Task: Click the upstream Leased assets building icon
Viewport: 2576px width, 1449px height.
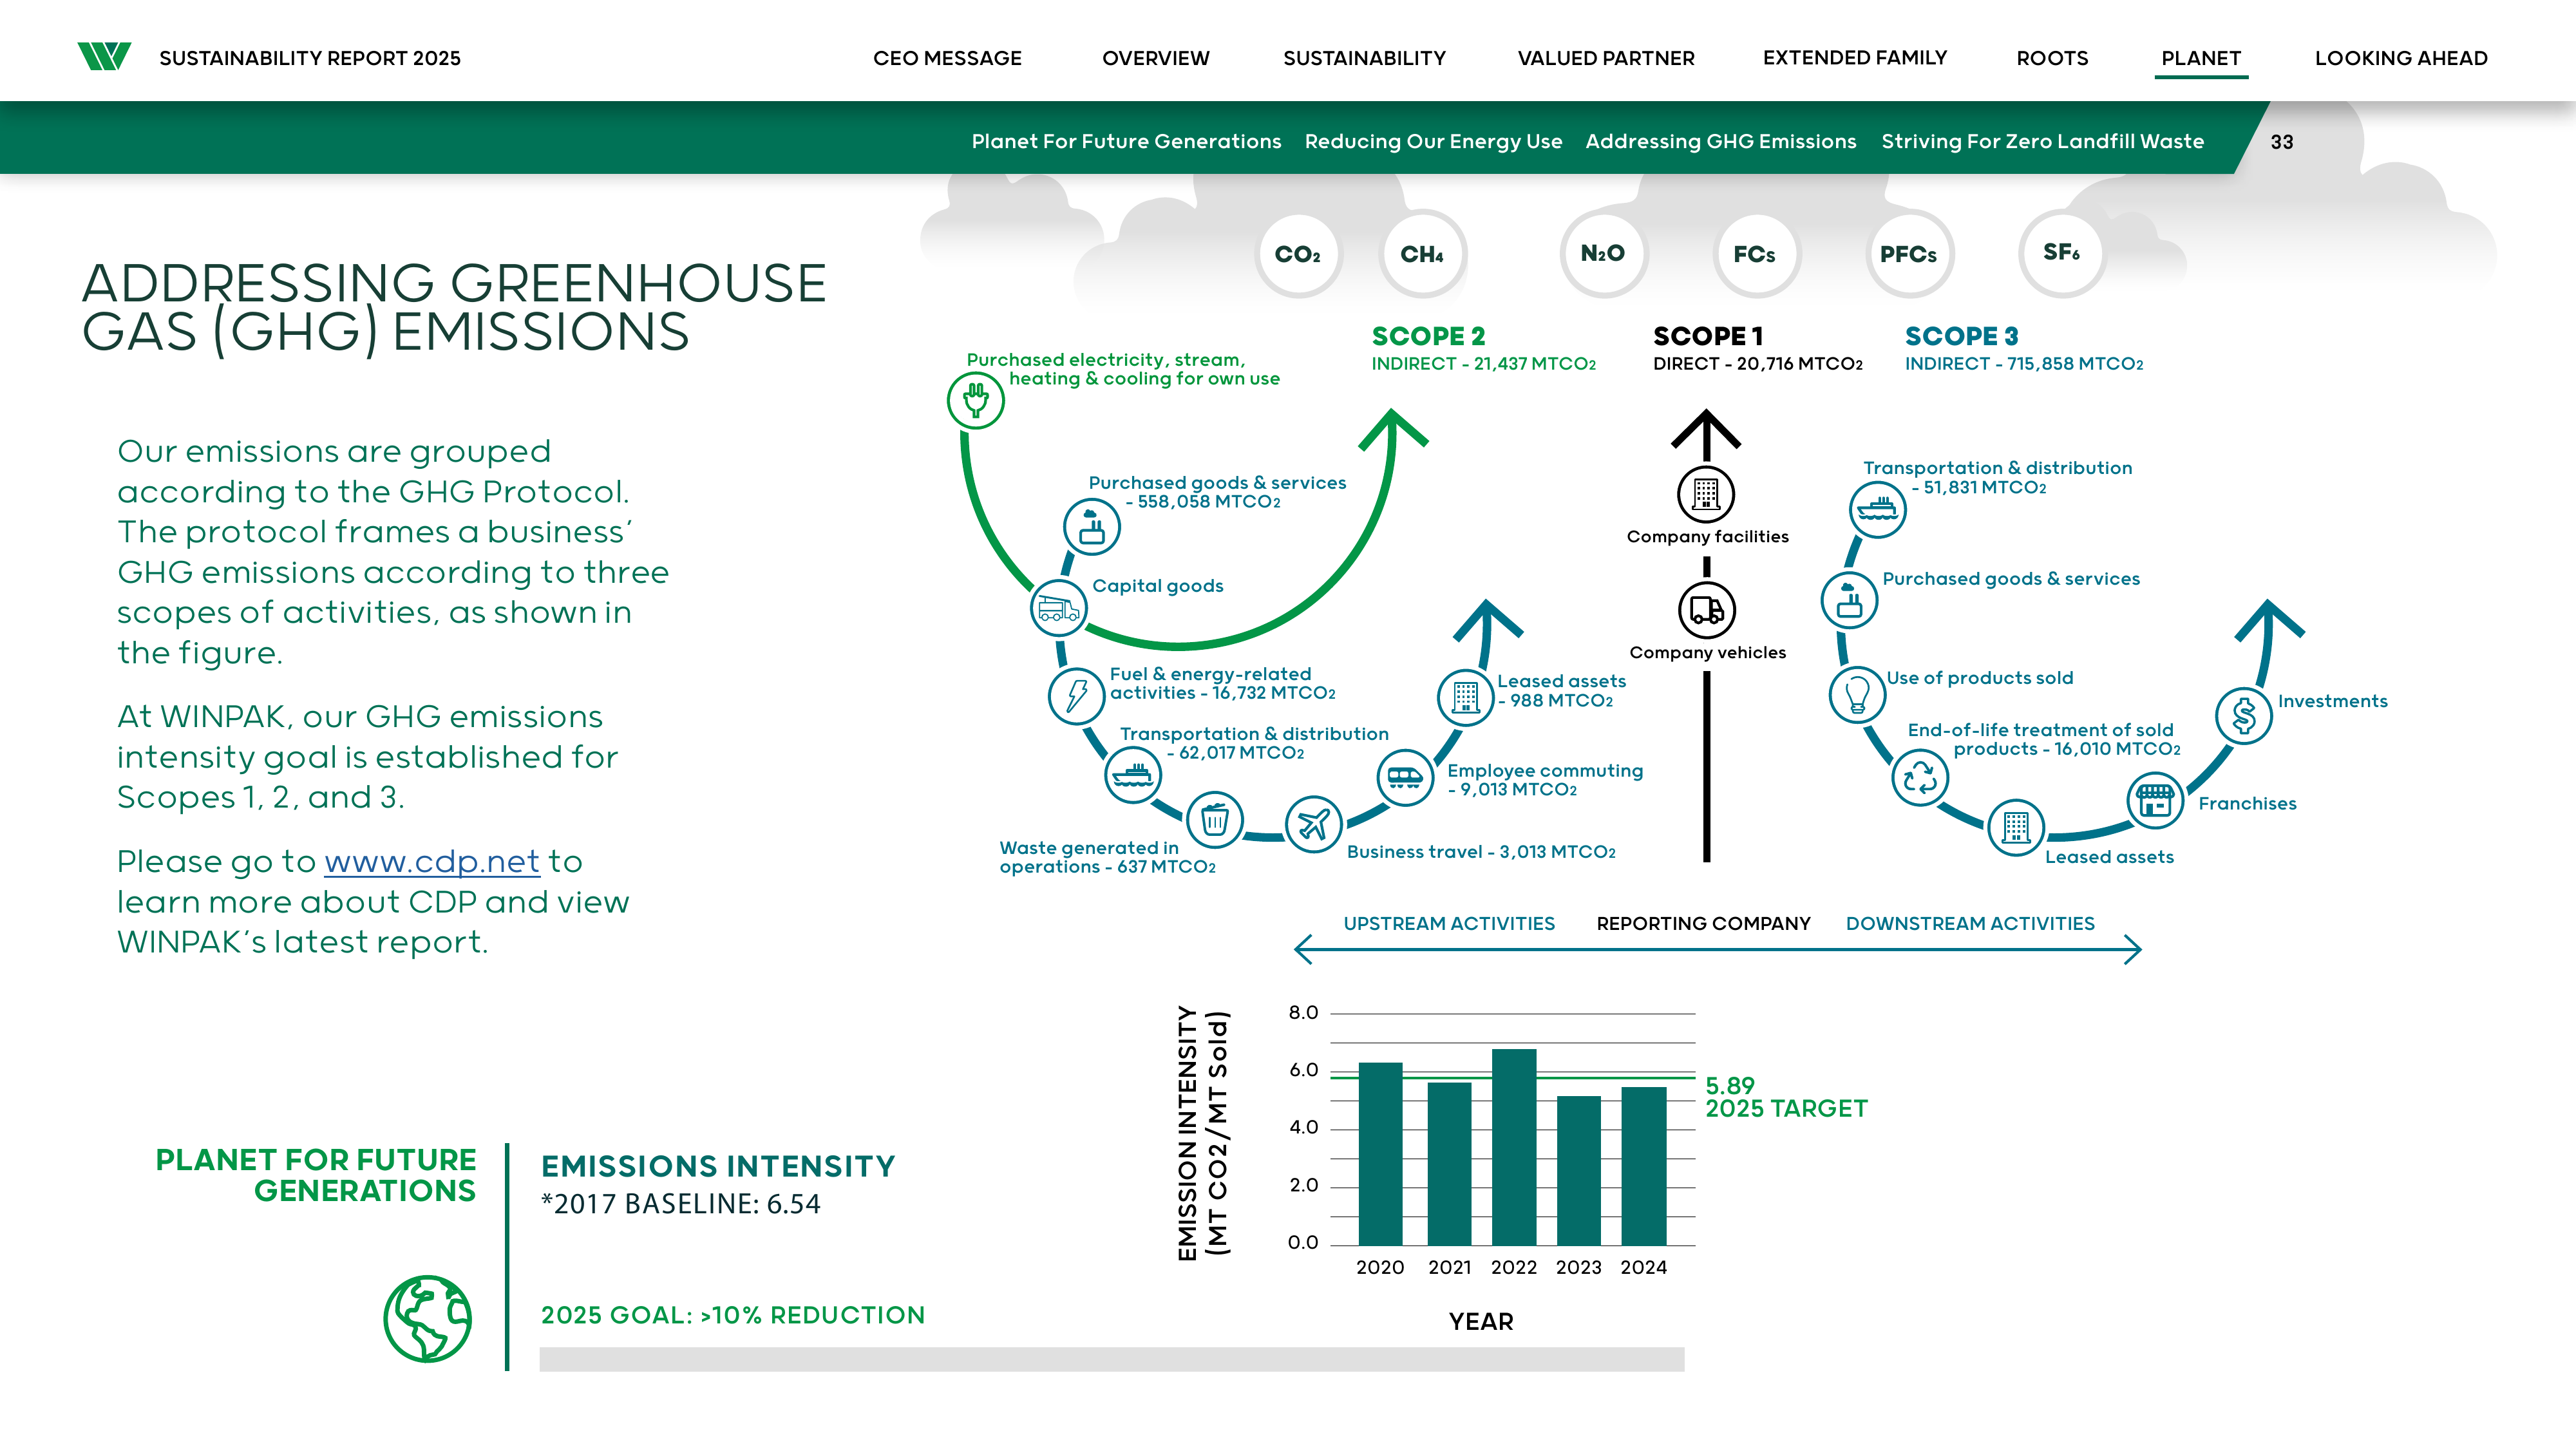Action: tap(1465, 697)
